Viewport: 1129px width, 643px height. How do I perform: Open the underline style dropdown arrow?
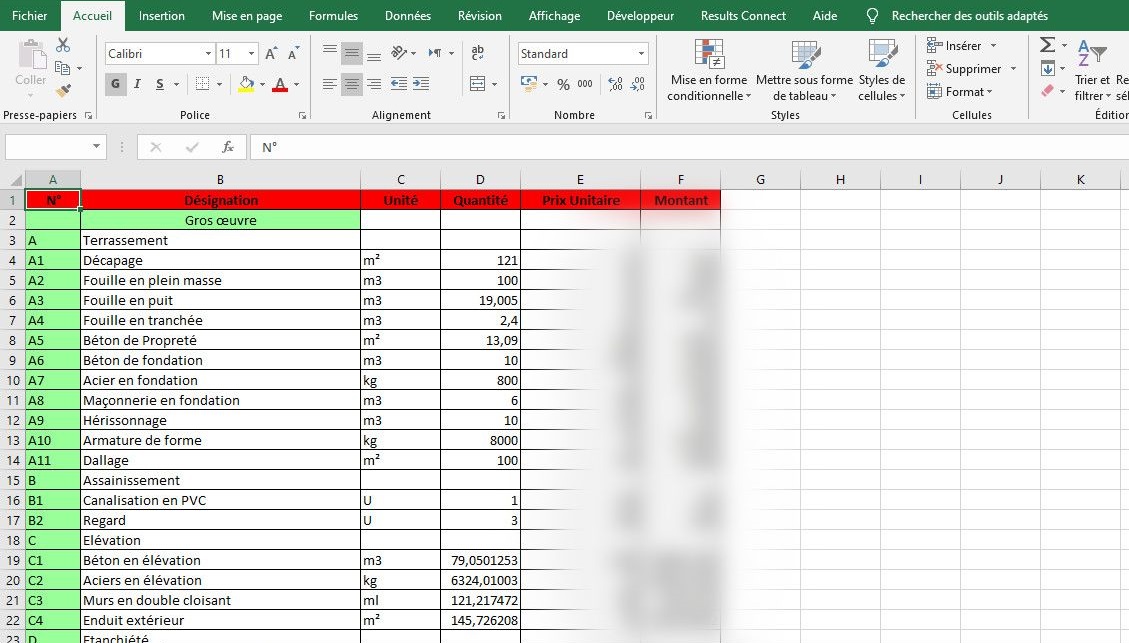pos(176,84)
